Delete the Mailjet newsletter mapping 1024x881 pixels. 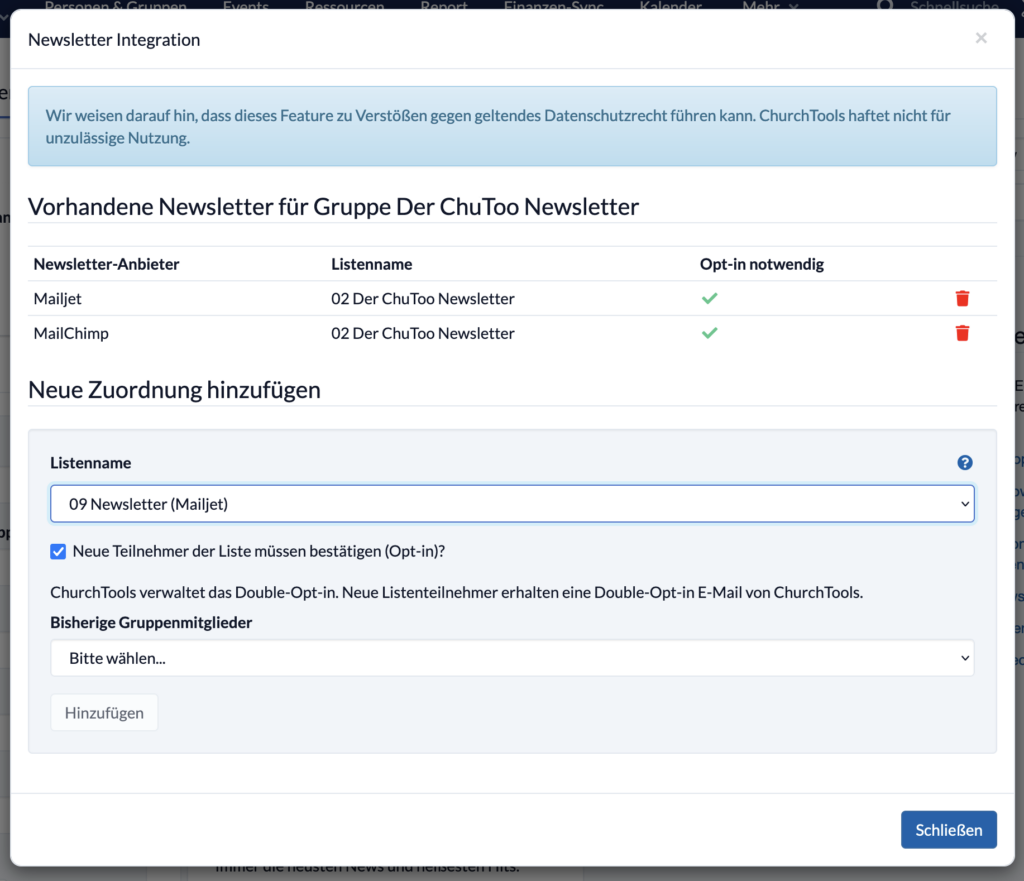pyautogui.click(x=962, y=298)
